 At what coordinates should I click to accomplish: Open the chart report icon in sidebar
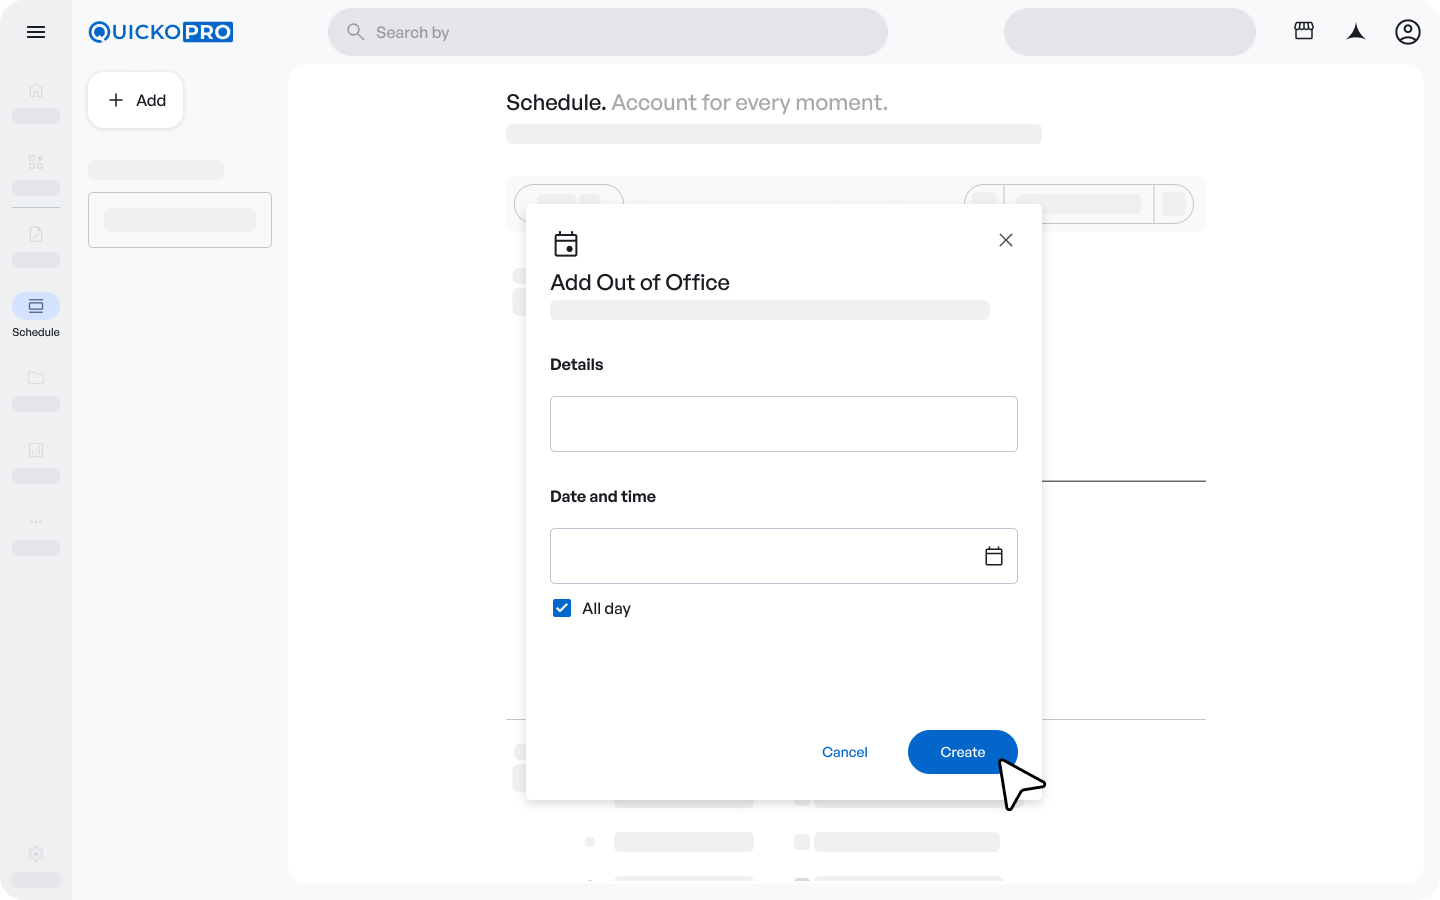click(x=36, y=450)
